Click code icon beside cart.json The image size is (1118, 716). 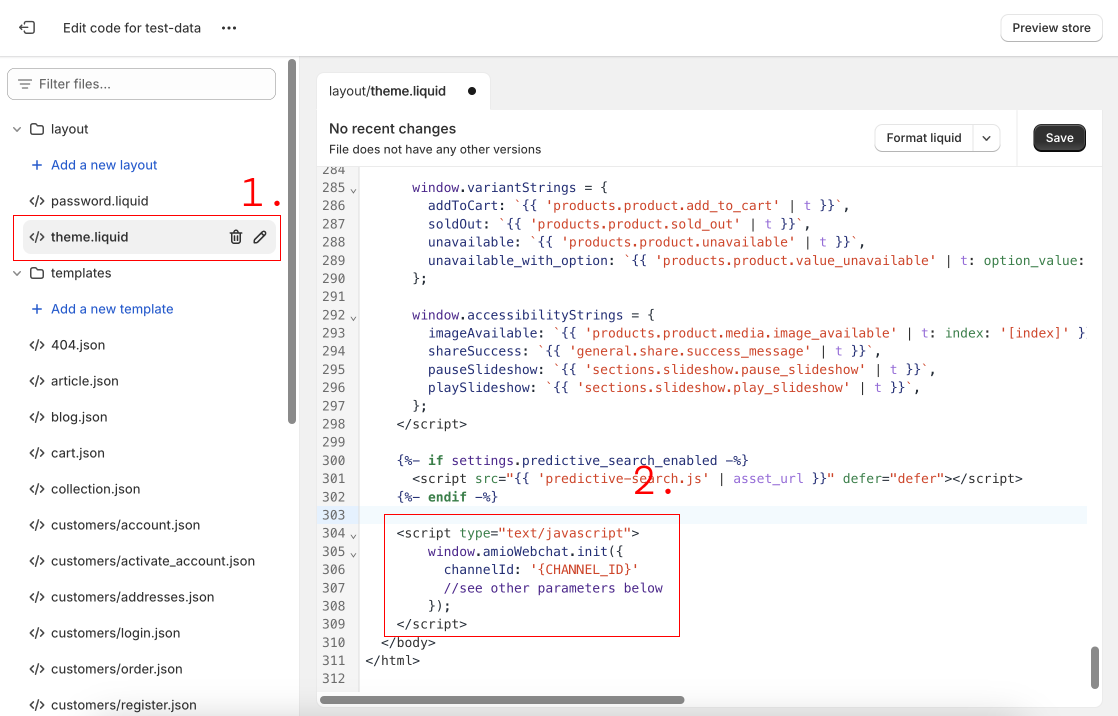tap(37, 453)
